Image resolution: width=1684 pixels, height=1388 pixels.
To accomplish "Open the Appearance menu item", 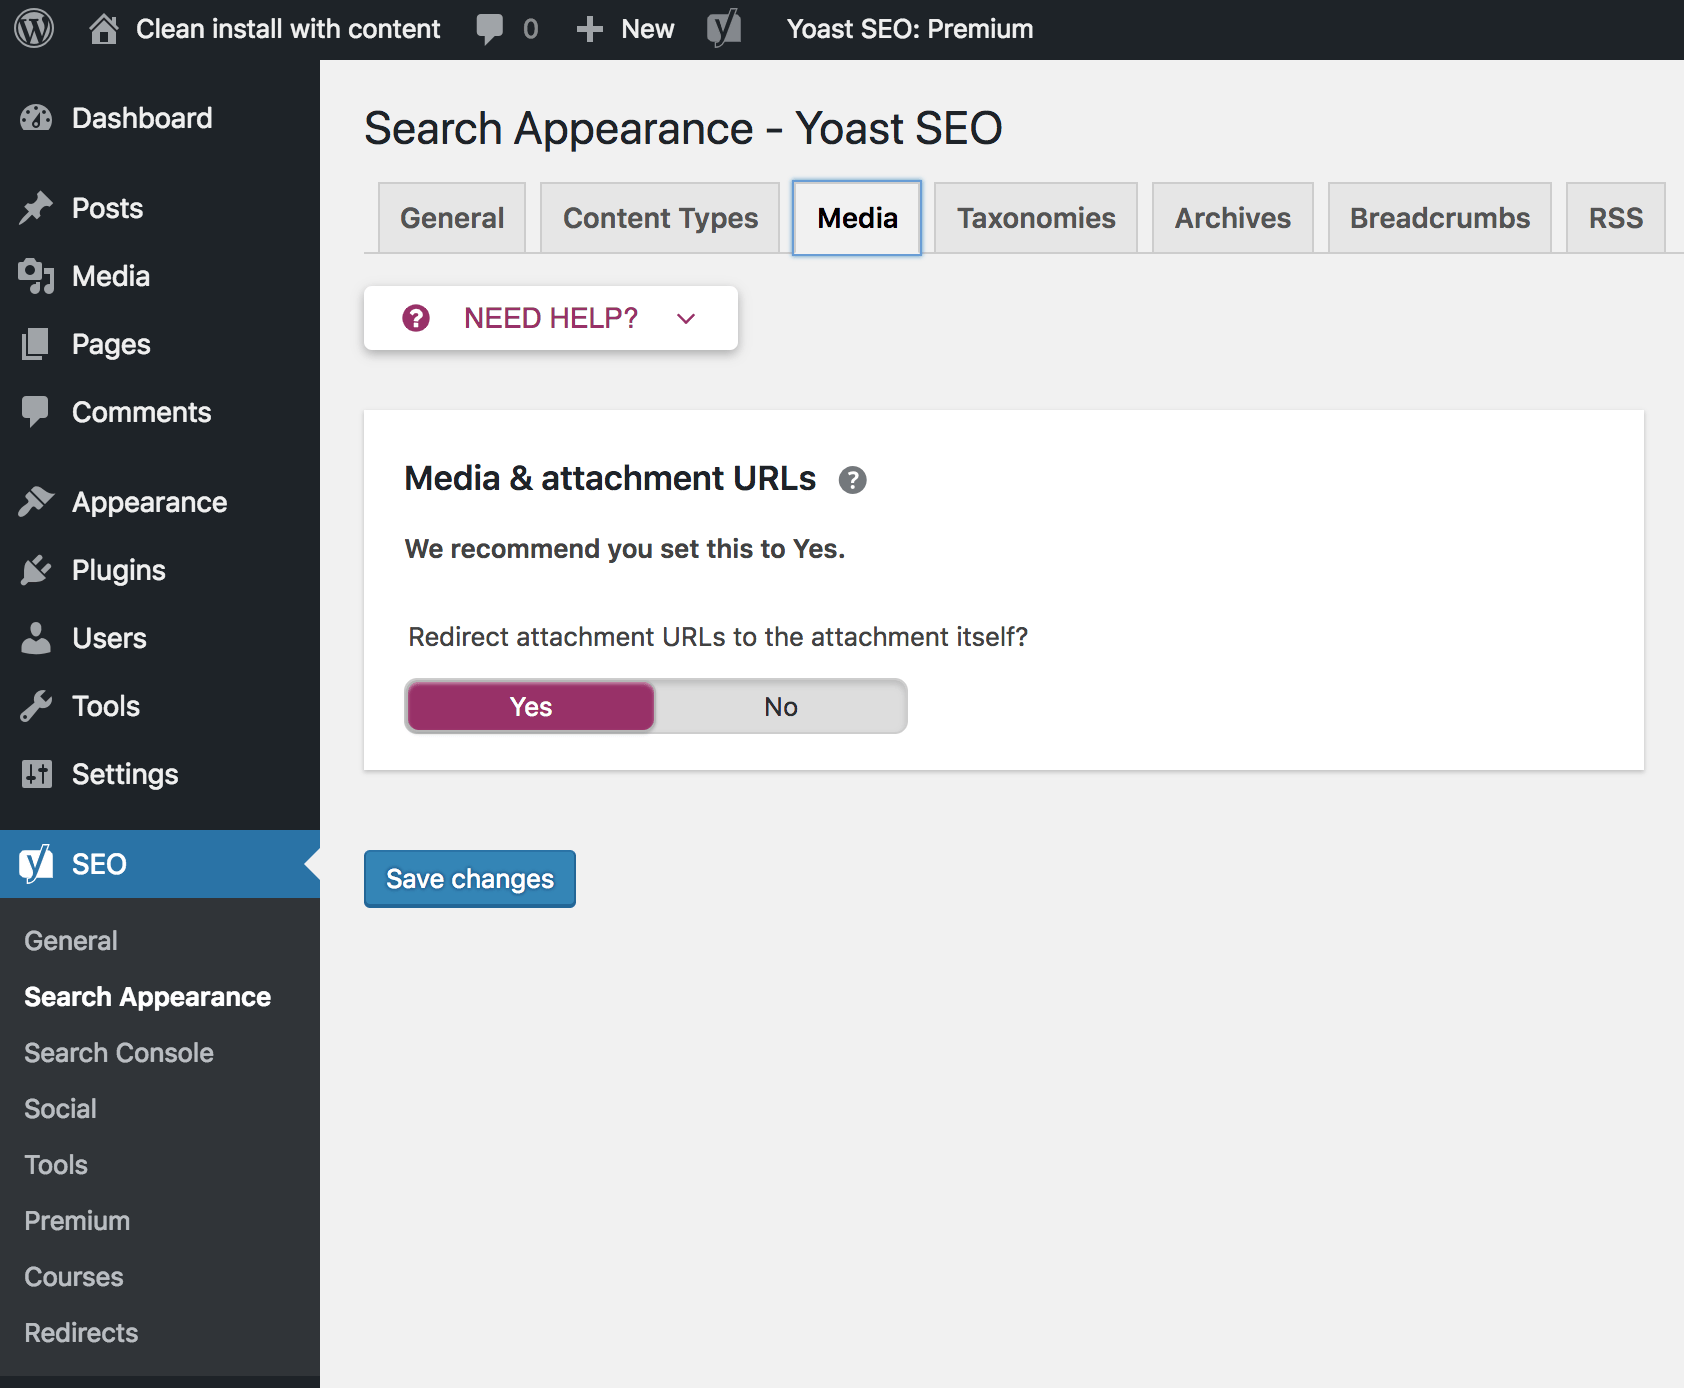I will point(160,502).
